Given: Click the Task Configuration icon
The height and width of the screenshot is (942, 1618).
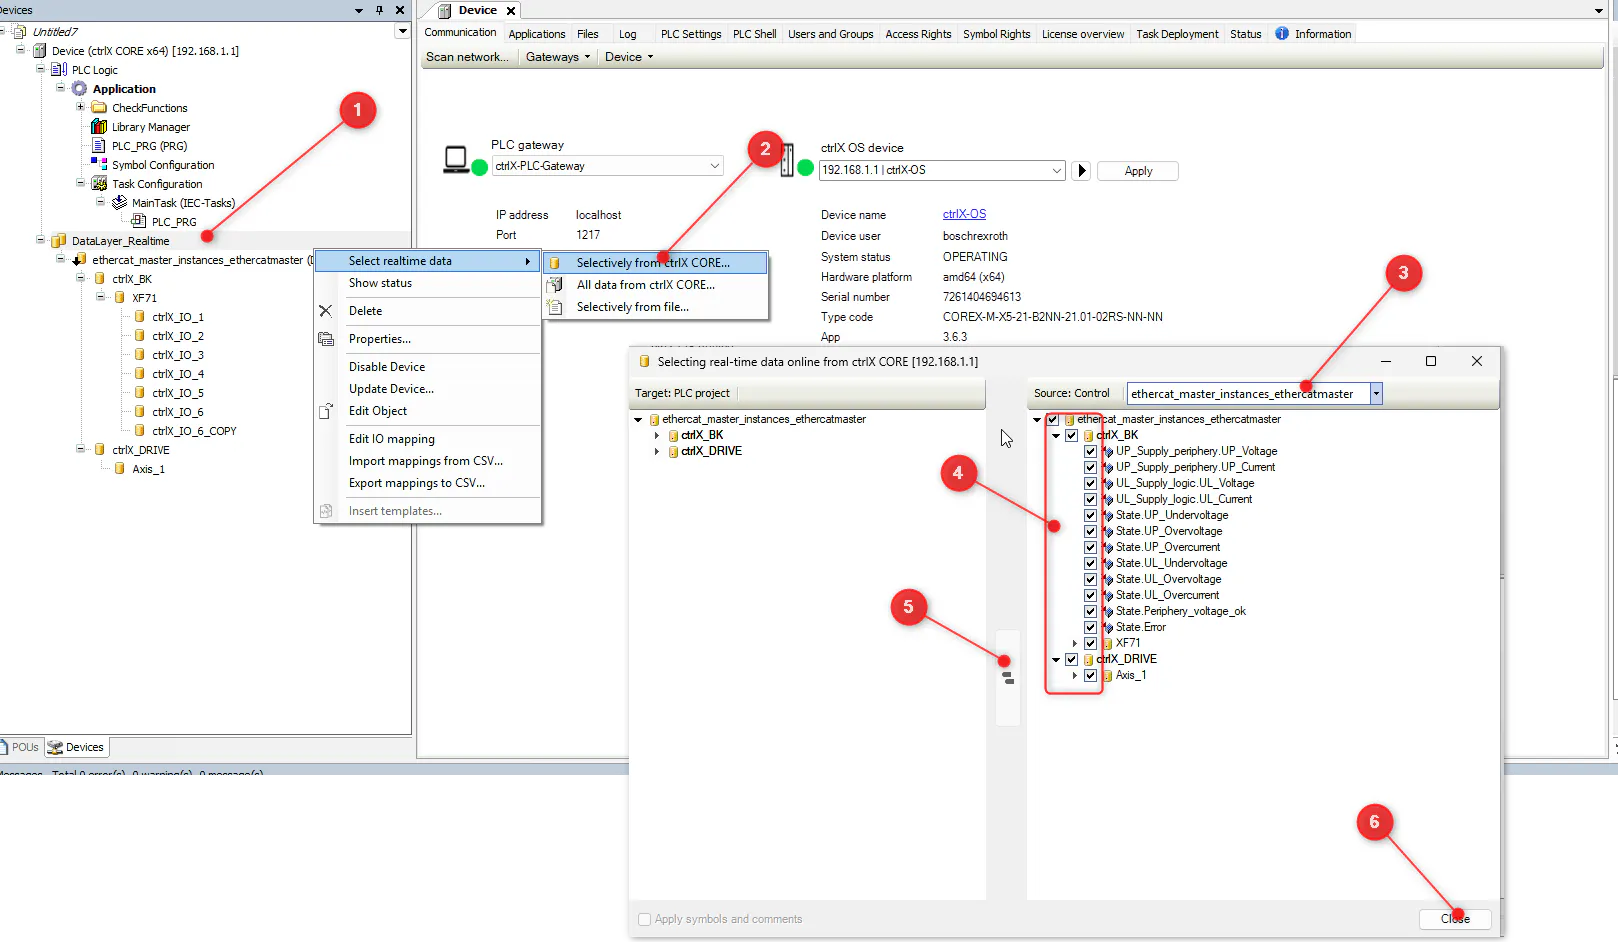Looking at the screenshot, I should 99,183.
